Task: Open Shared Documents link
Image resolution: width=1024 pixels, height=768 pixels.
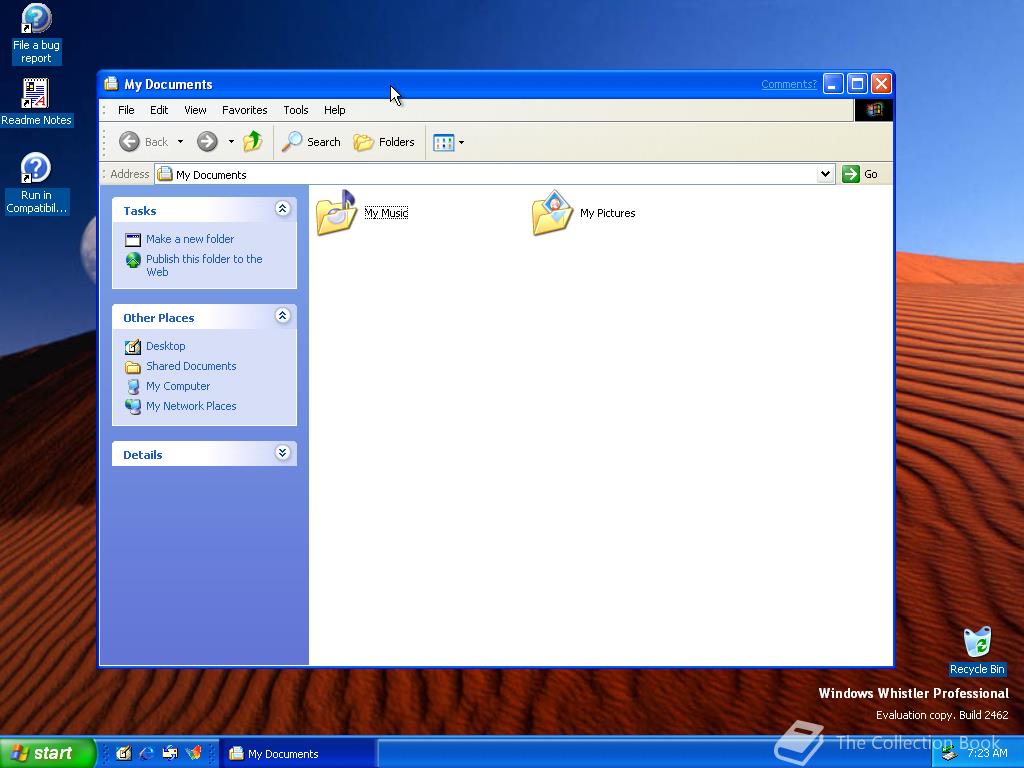Action: [x=191, y=366]
